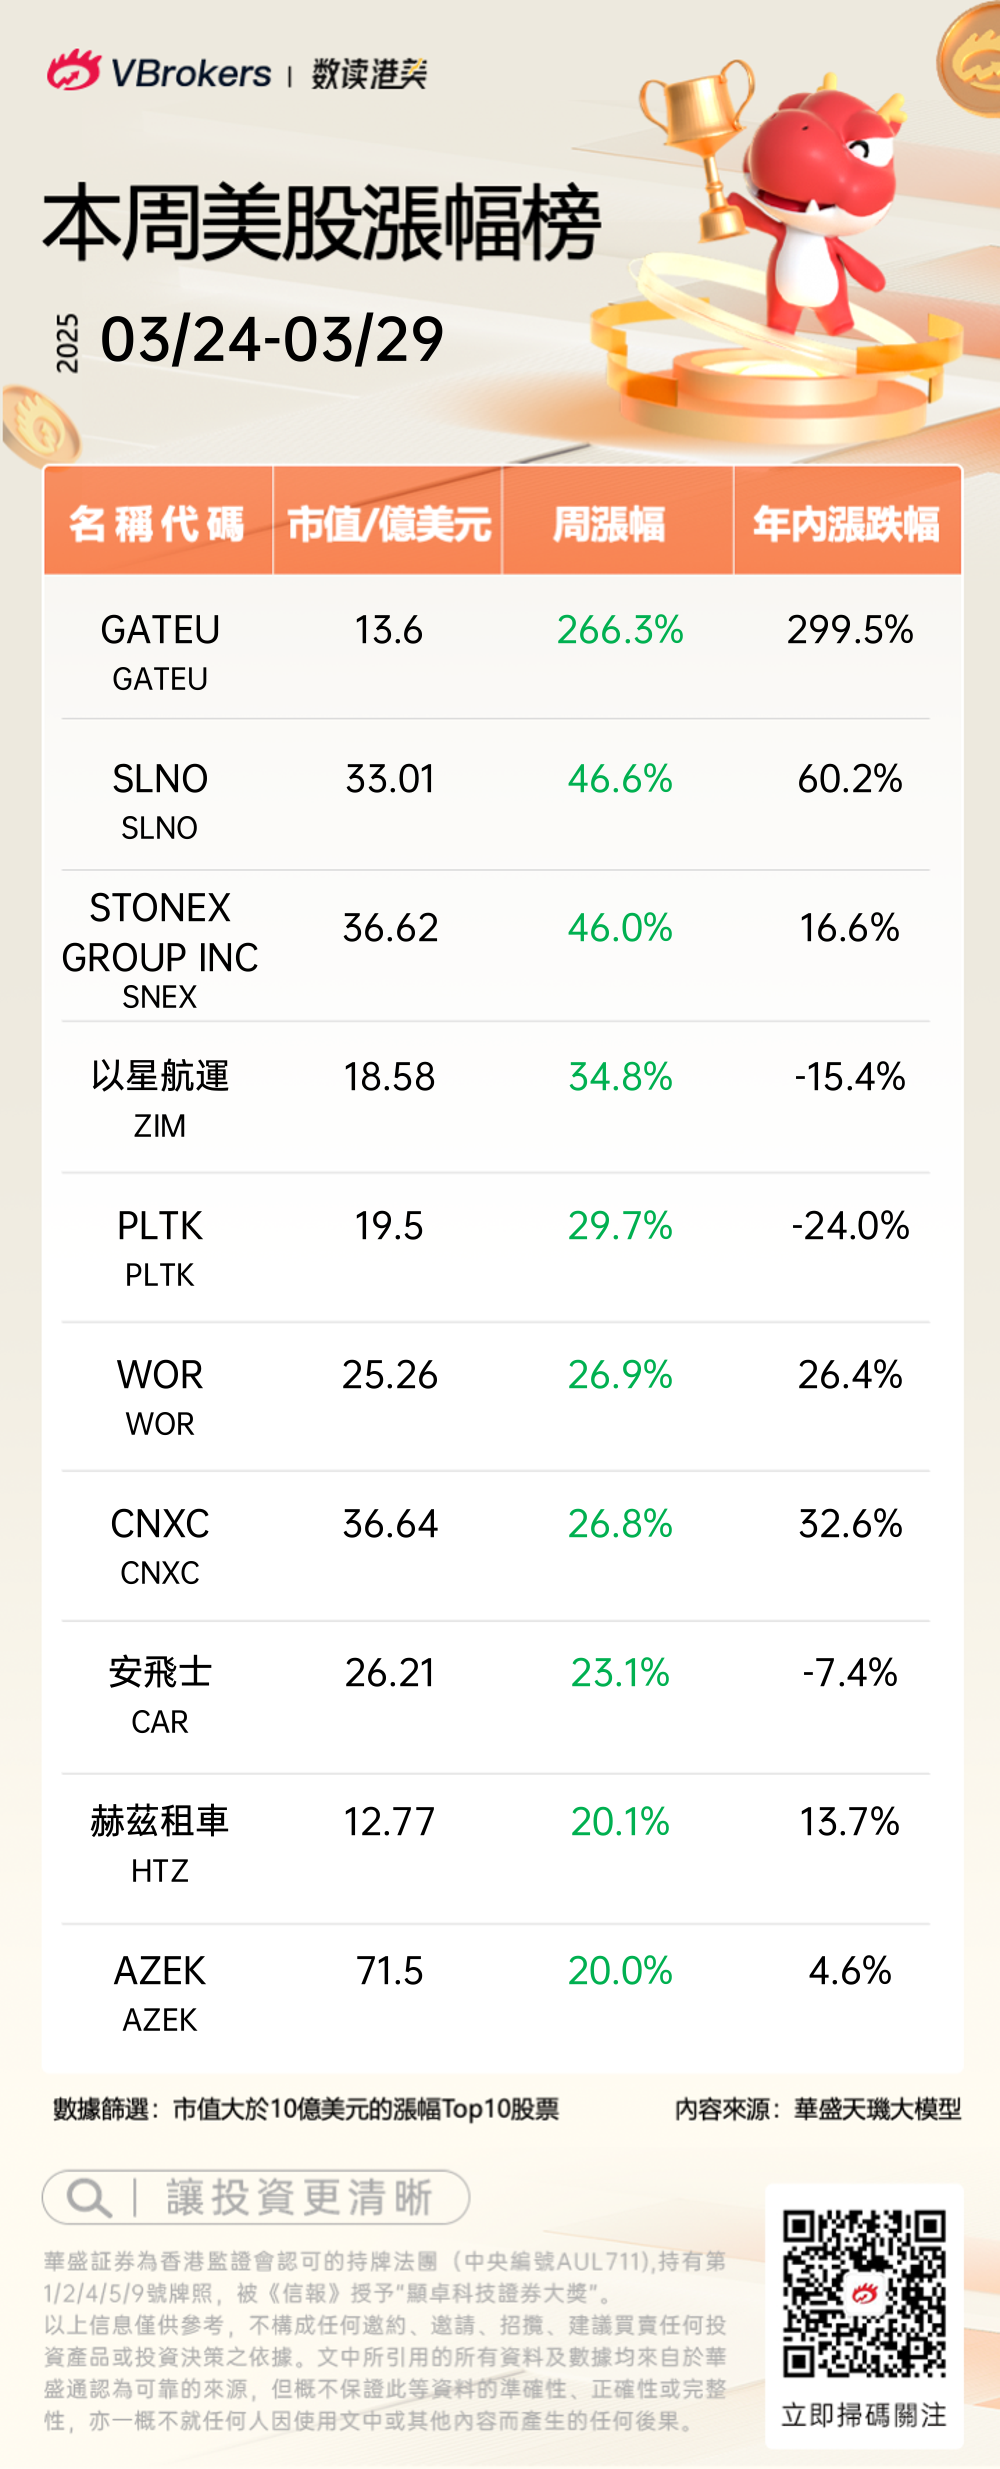This screenshot has height=2469, width=1000.
Task: Click the 03/24-03/29 date range
Action: (272, 340)
